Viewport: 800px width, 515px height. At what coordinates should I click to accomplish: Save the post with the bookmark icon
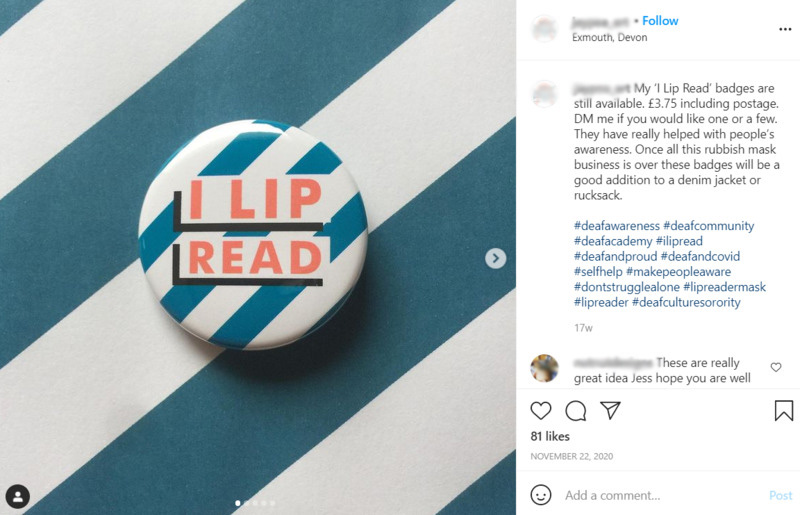784,410
